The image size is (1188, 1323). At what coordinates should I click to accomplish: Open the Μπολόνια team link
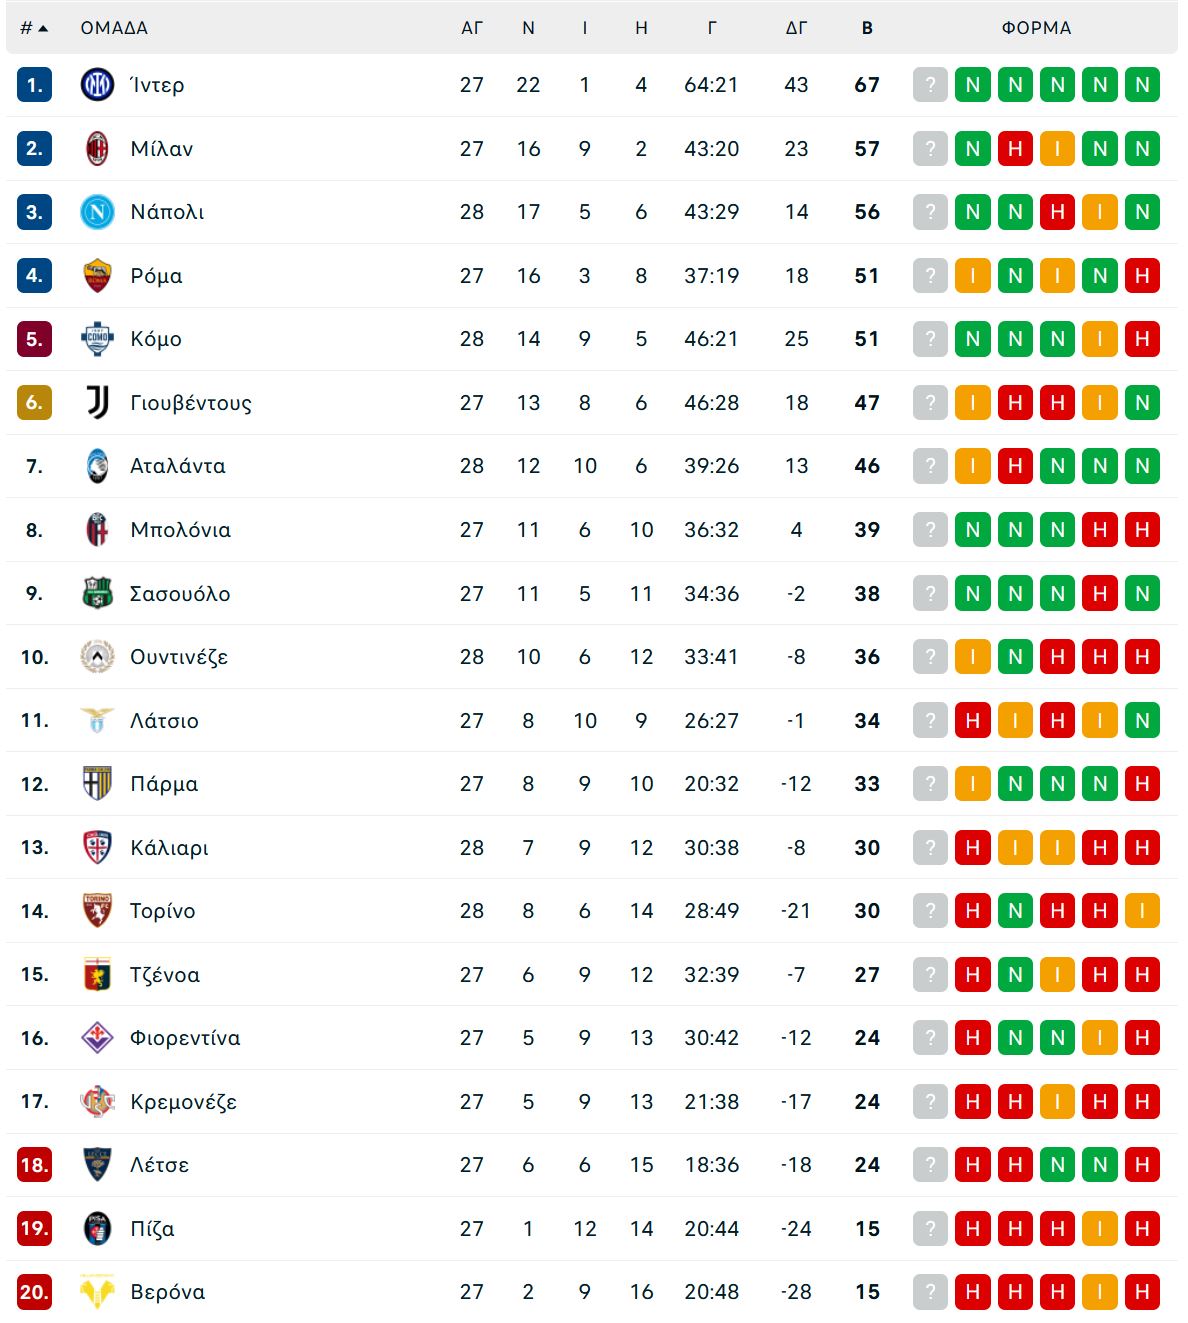coord(180,530)
